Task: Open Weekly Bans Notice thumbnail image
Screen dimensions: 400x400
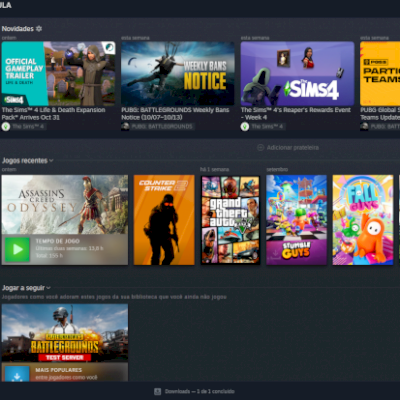Action: (178, 74)
